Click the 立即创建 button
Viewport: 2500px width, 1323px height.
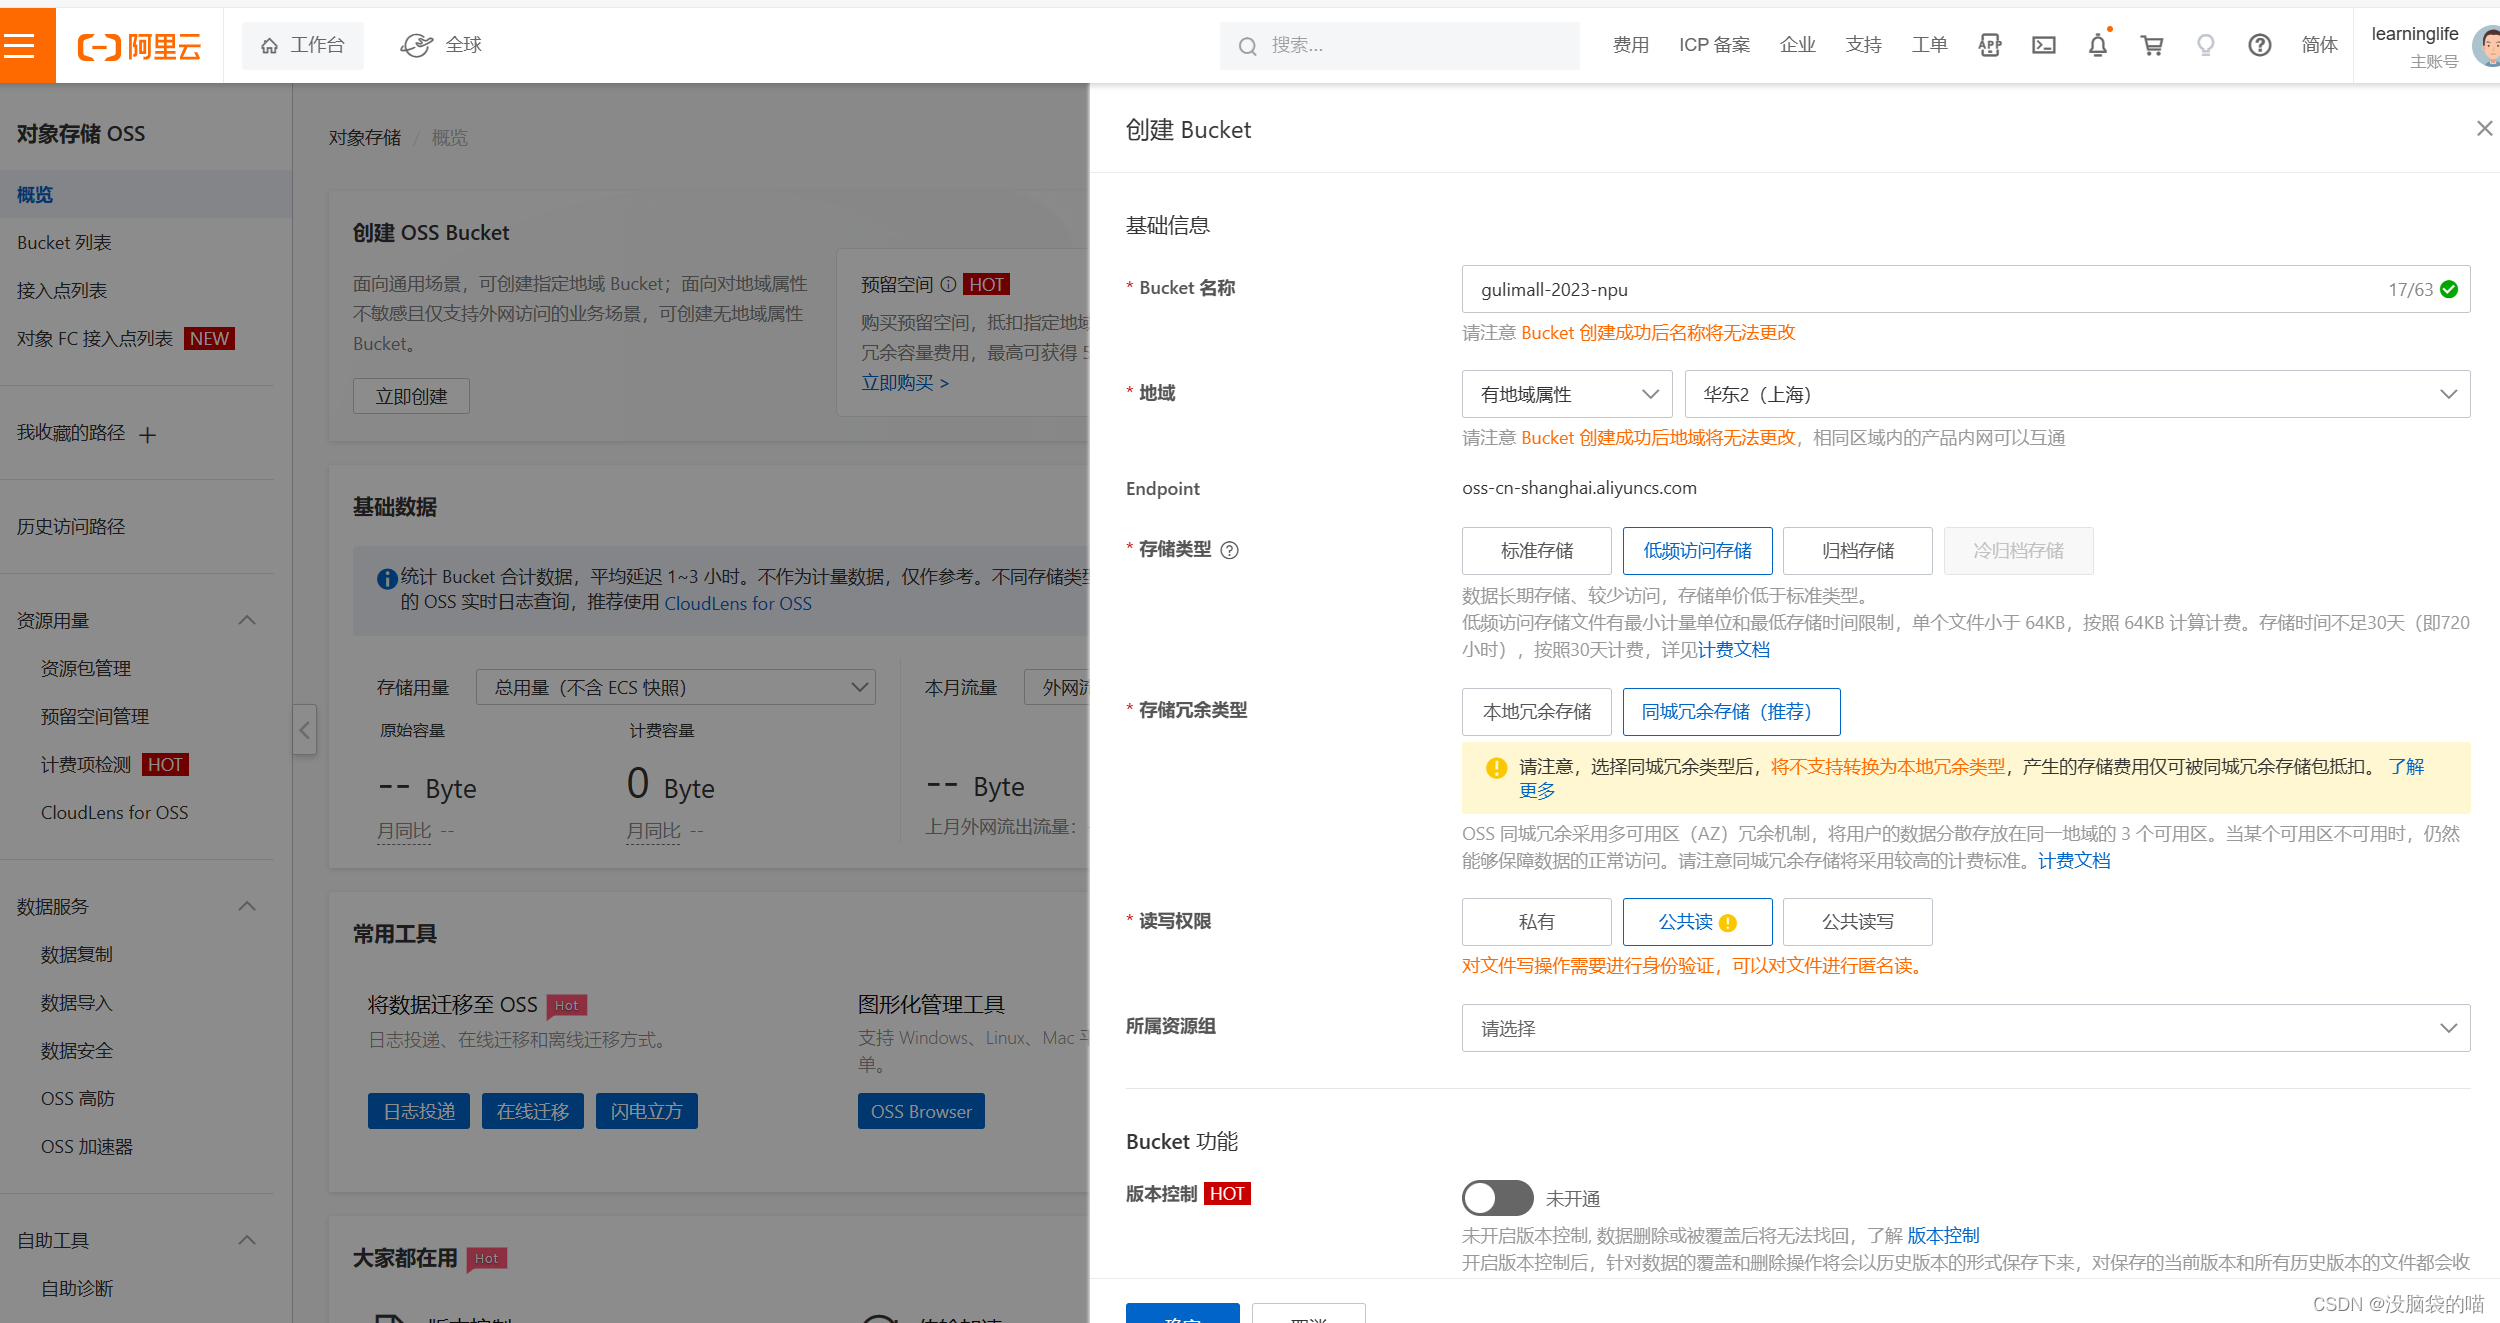pos(411,396)
